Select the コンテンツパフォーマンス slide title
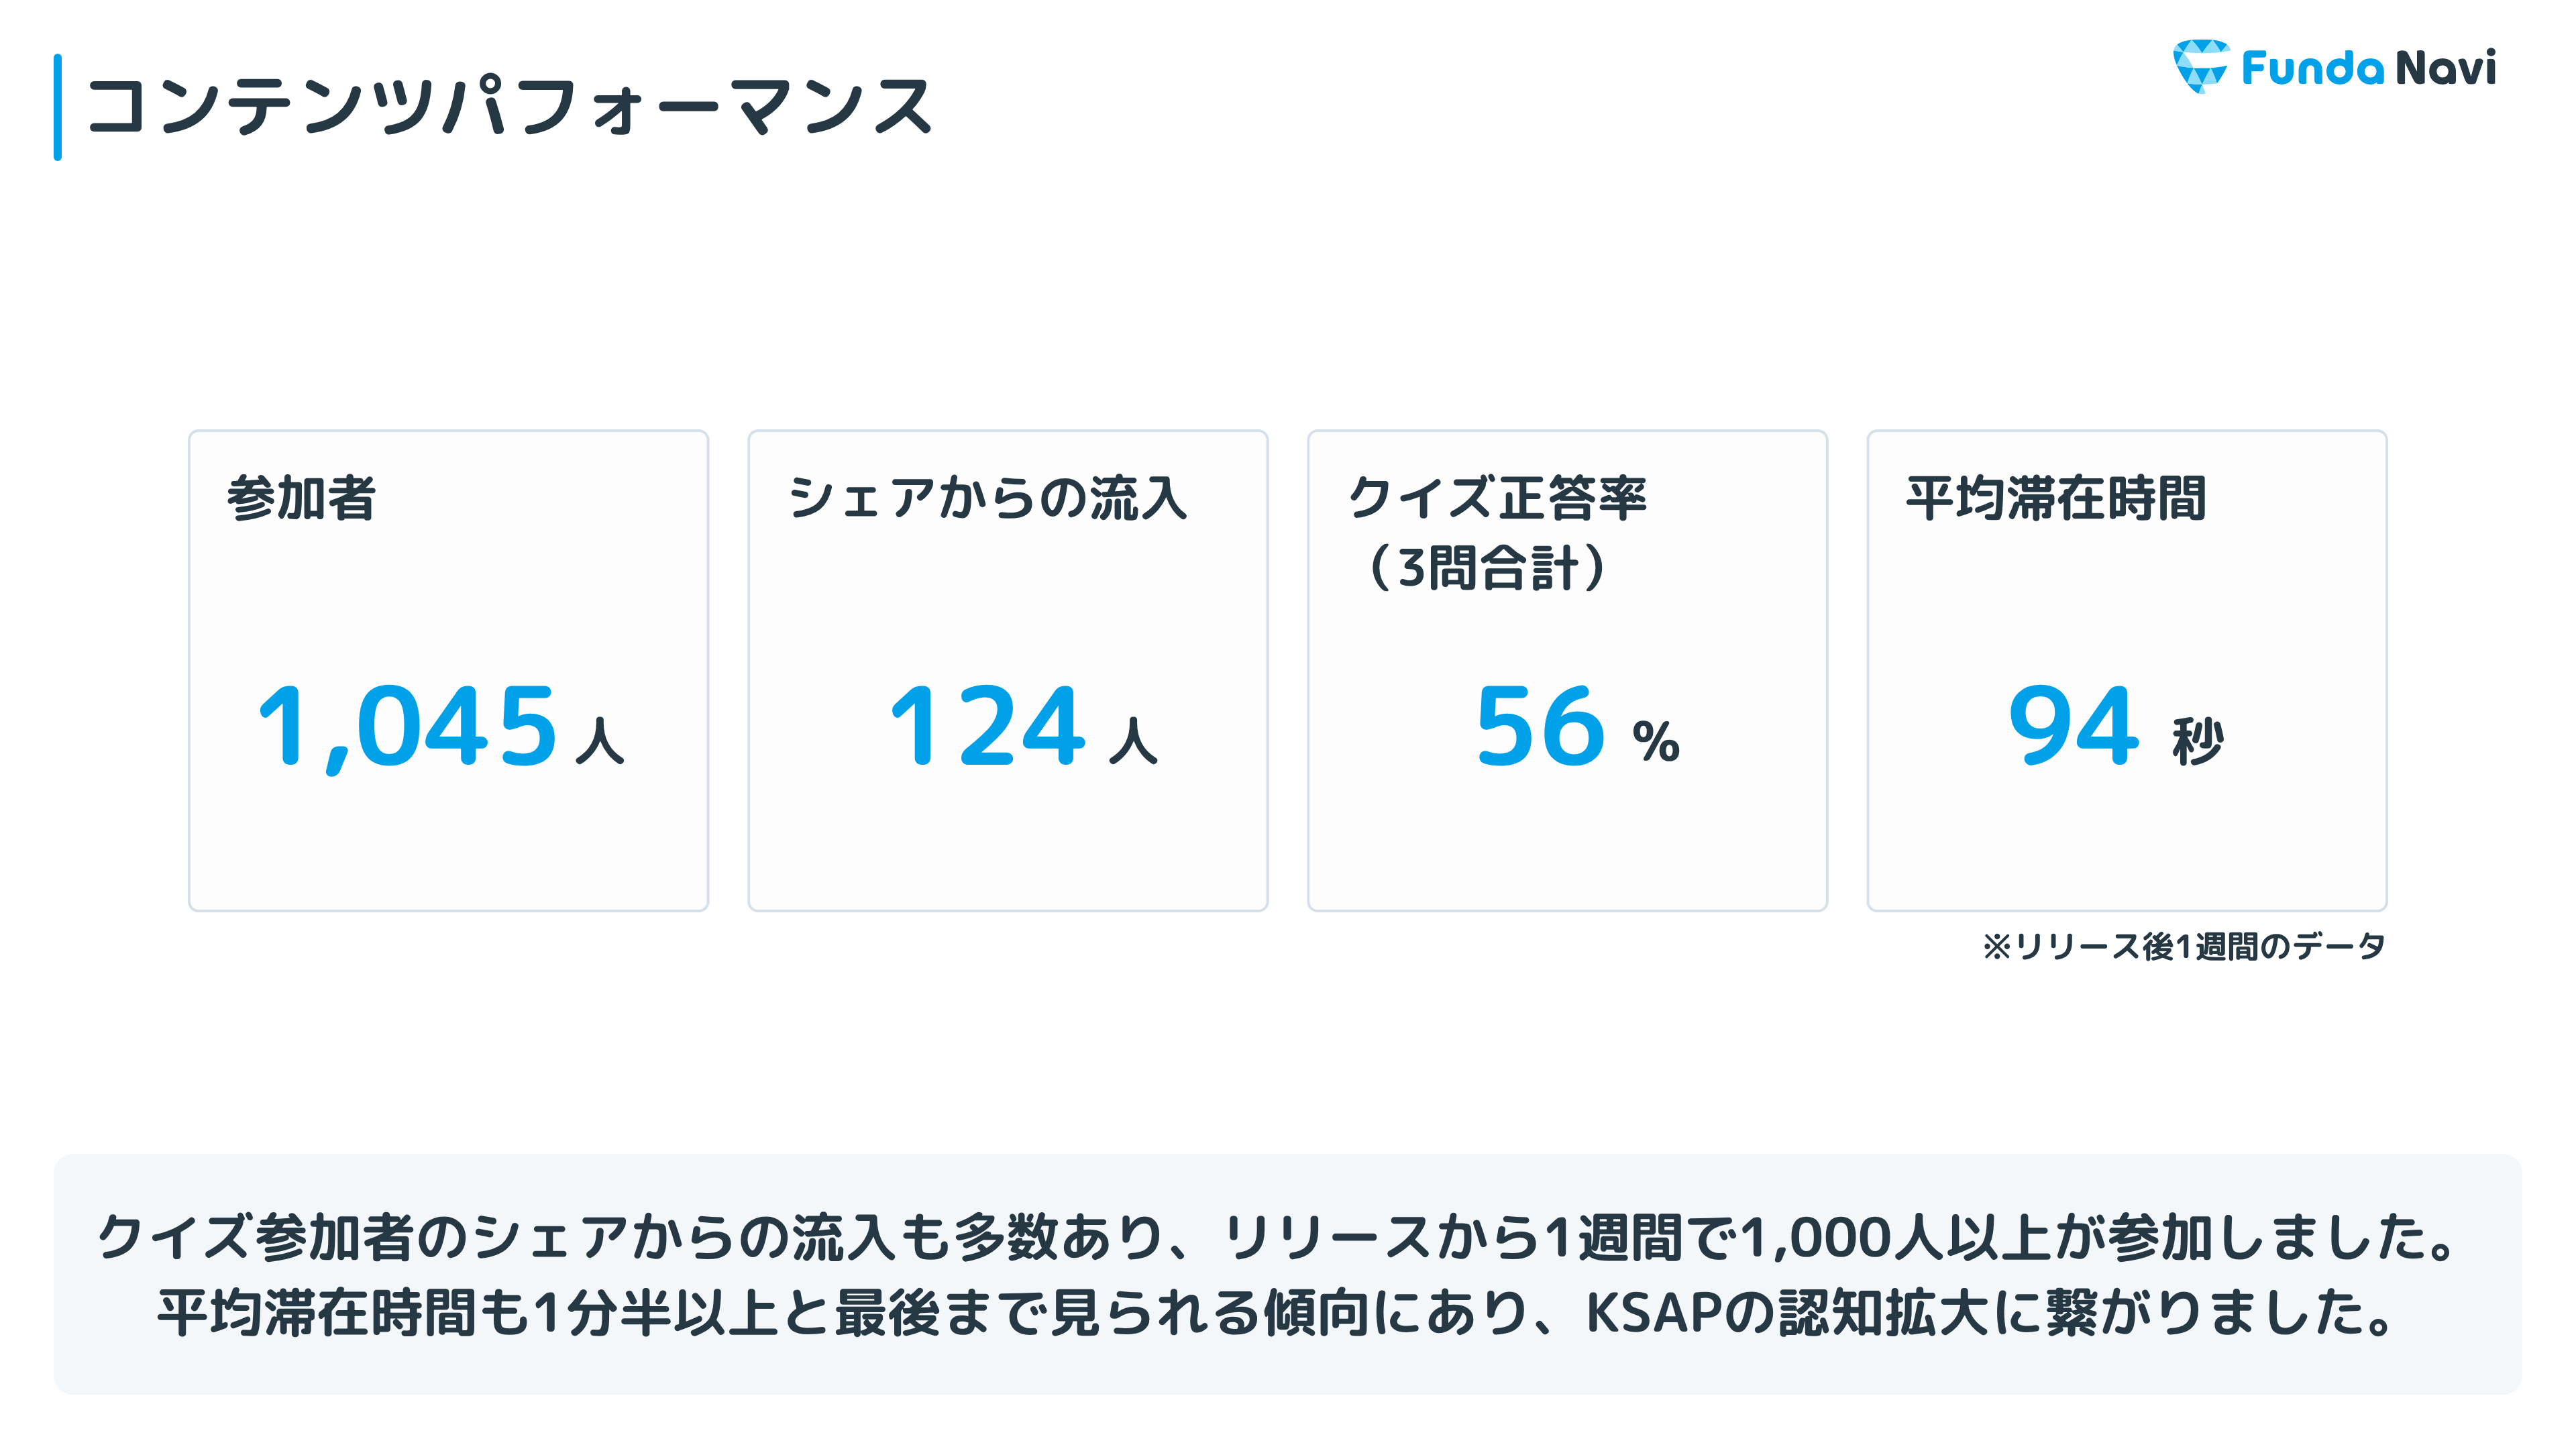The width and height of the screenshot is (2576, 1449). pos(509,106)
